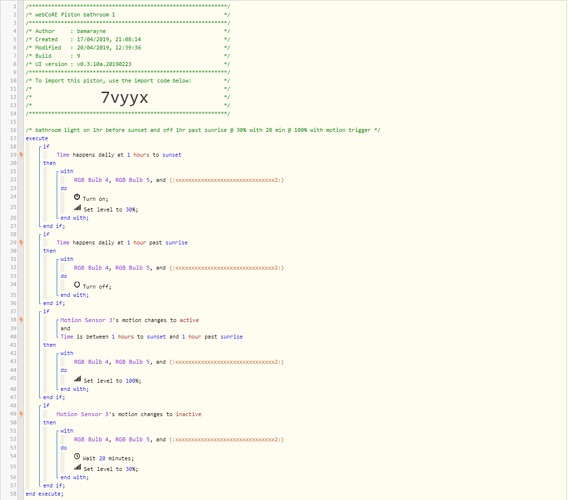Click the lightning trigger icon on line 38
The width and height of the screenshot is (571, 500).
pos(21,320)
